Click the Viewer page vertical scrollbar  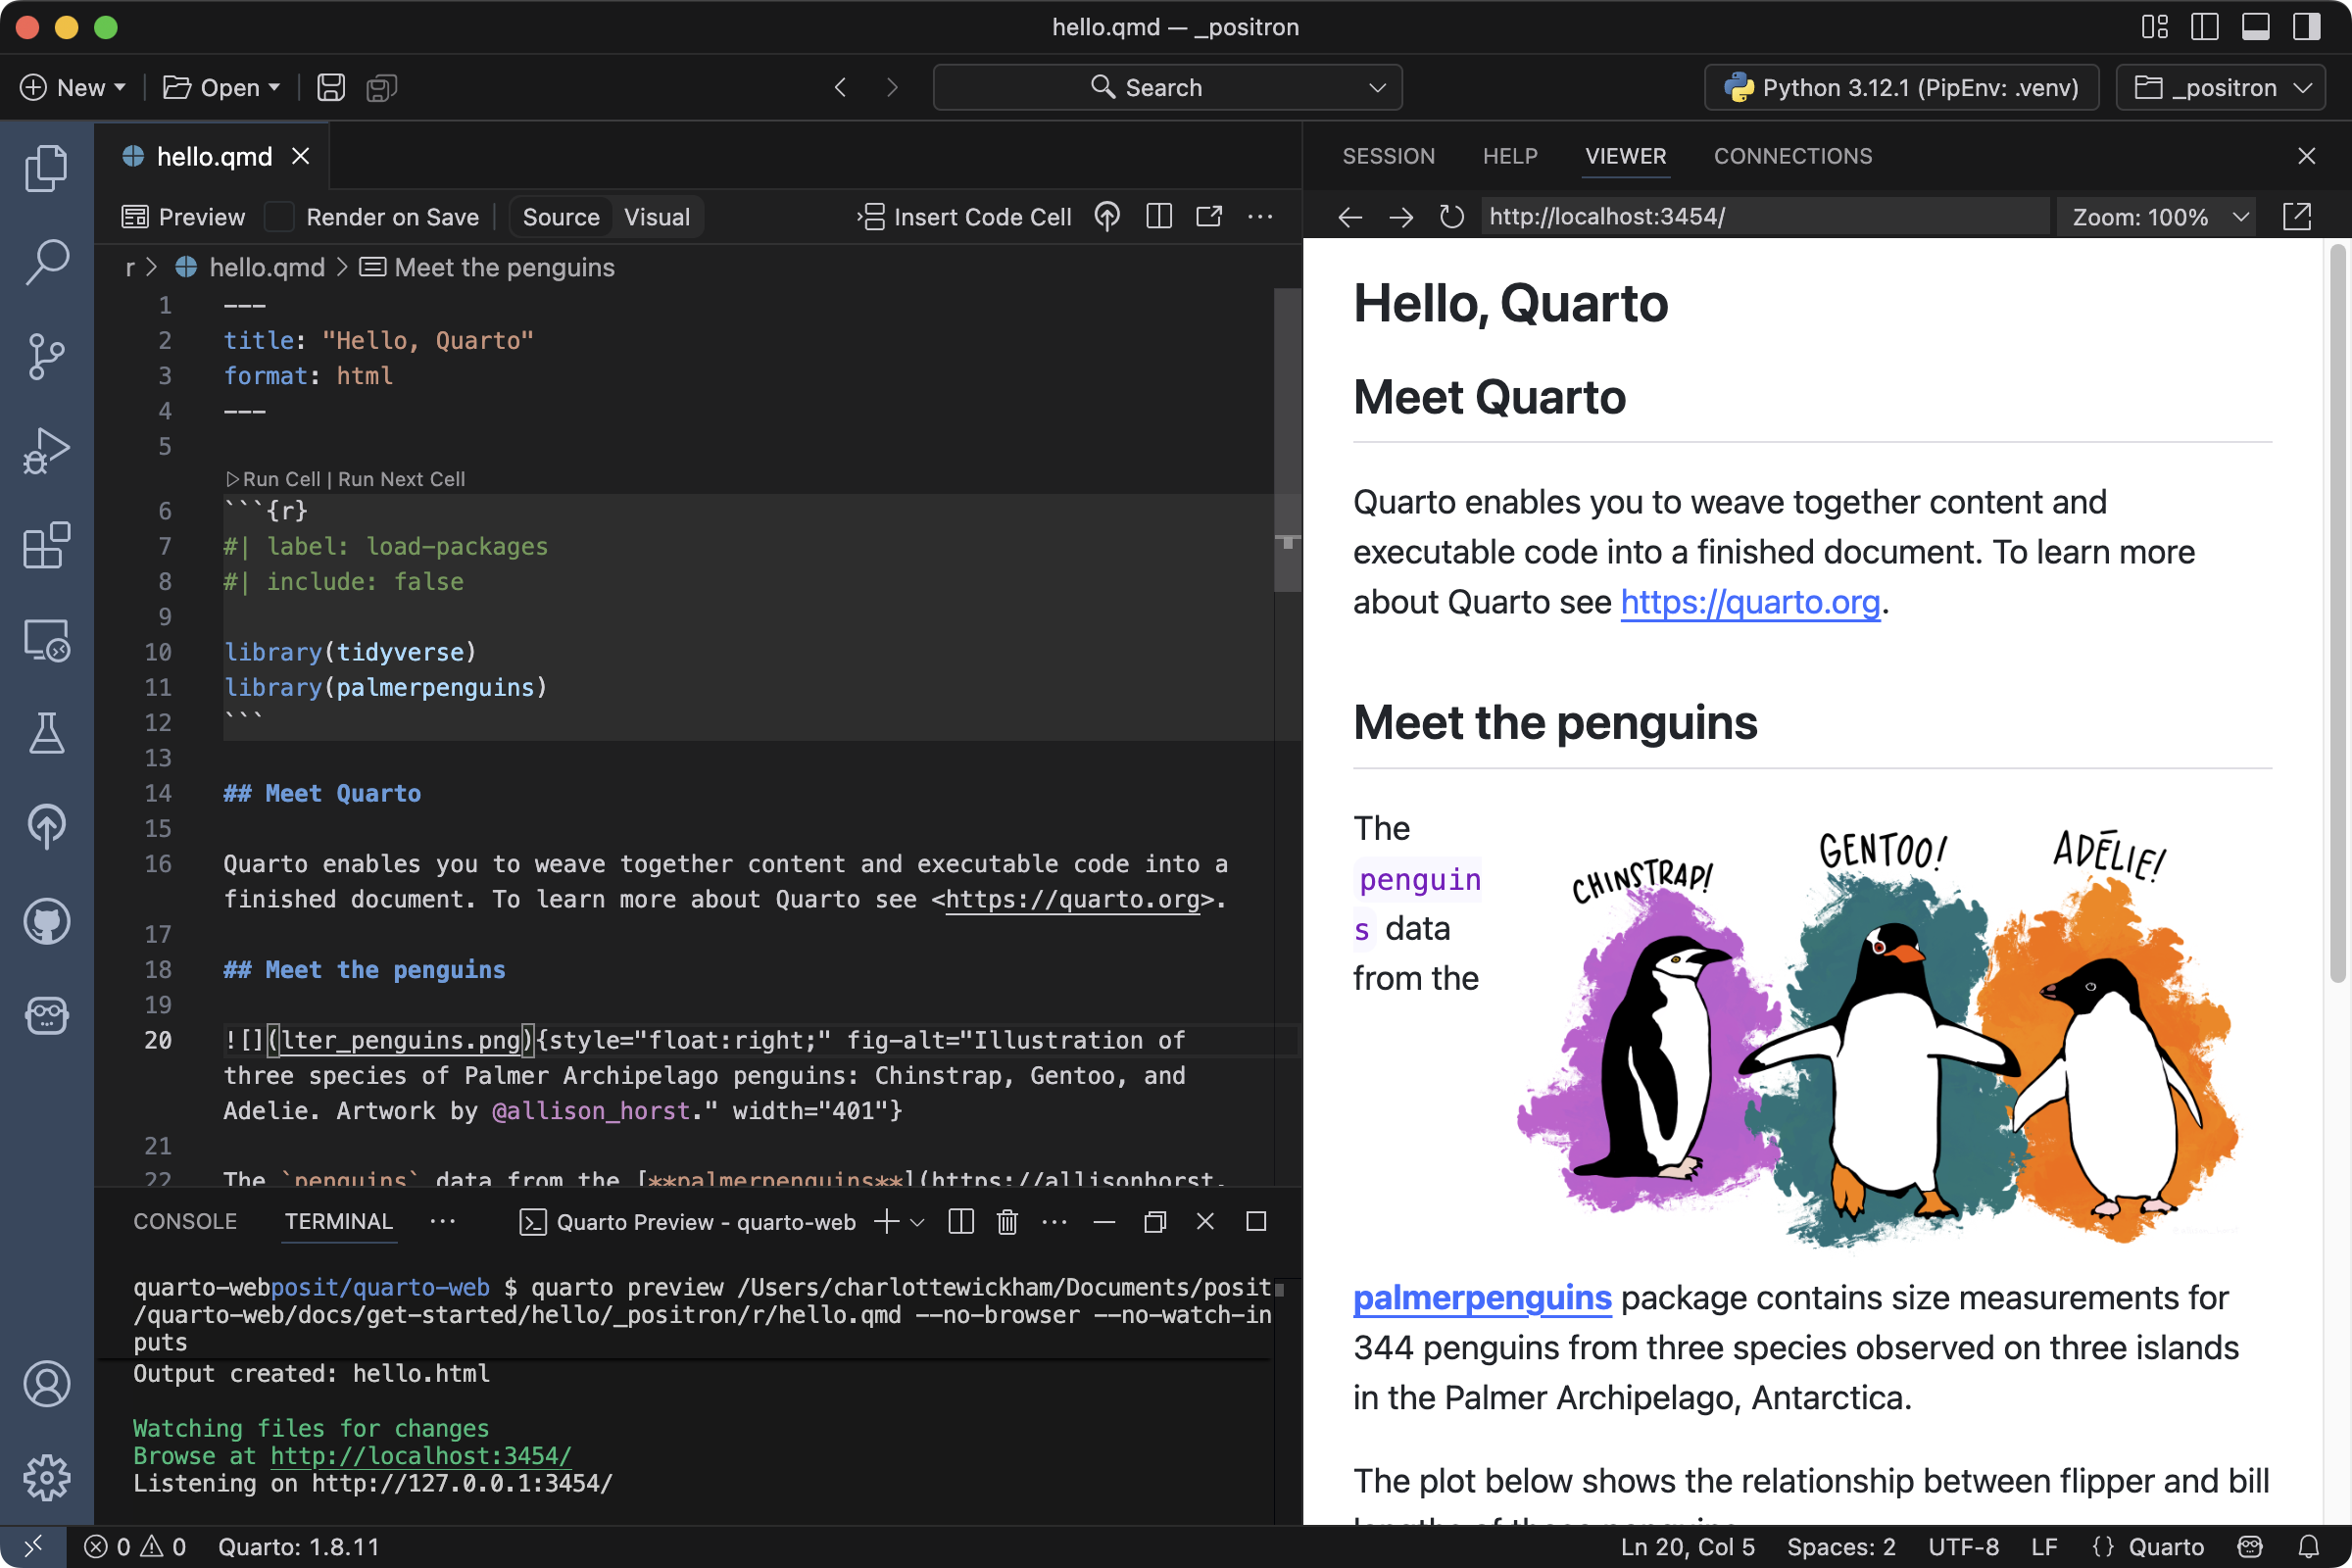[2337, 615]
